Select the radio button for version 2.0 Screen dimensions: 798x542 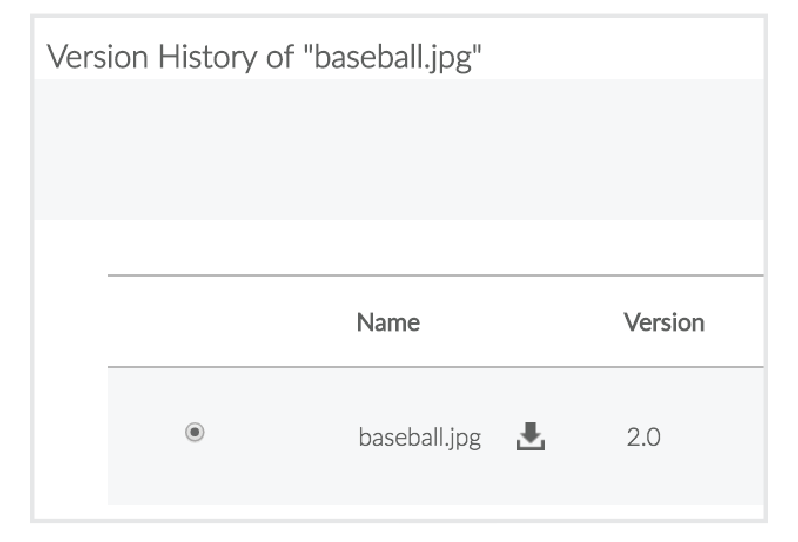[195, 432]
